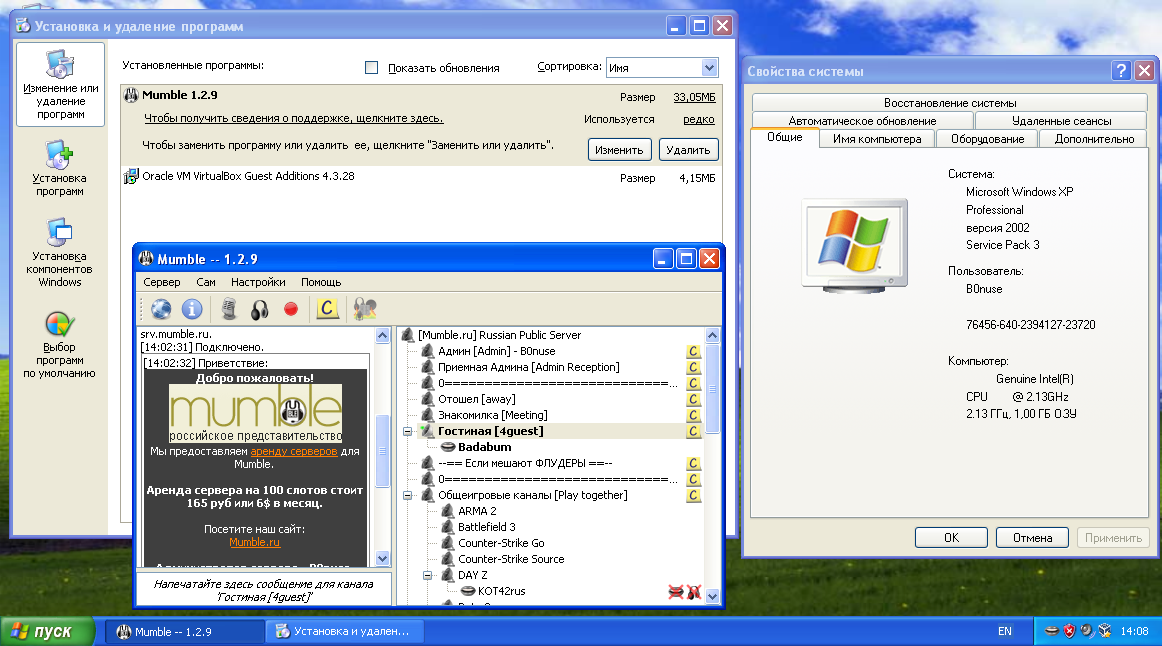
Task: Open the Настройки menu in Mumble
Action: click(x=258, y=282)
